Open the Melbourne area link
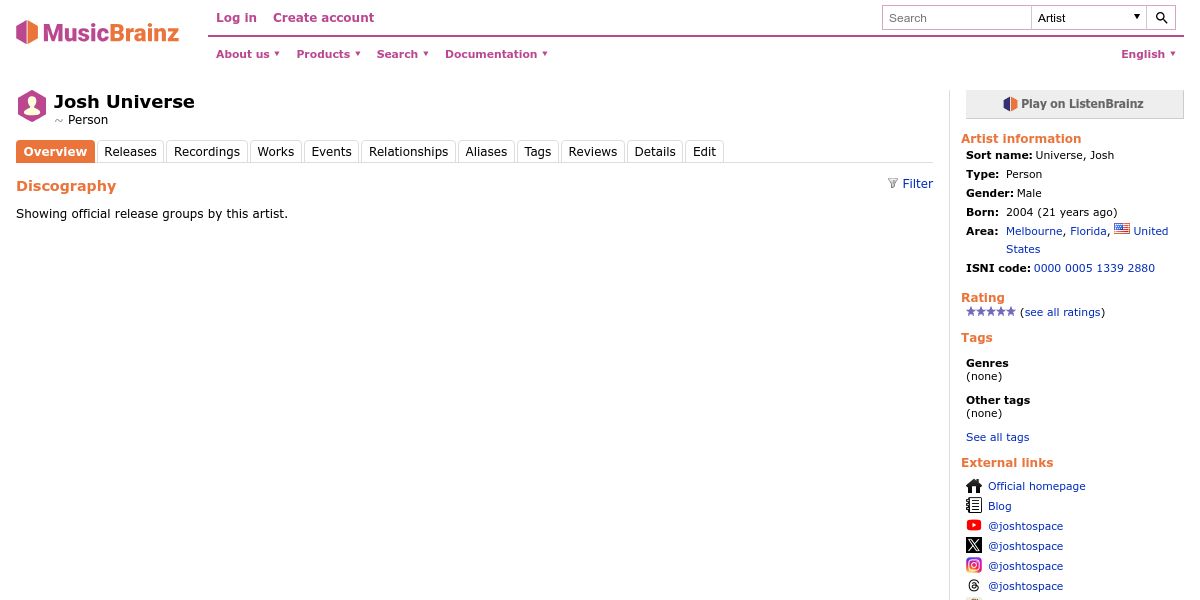This screenshot has height=600, width=1200. 1034,231
